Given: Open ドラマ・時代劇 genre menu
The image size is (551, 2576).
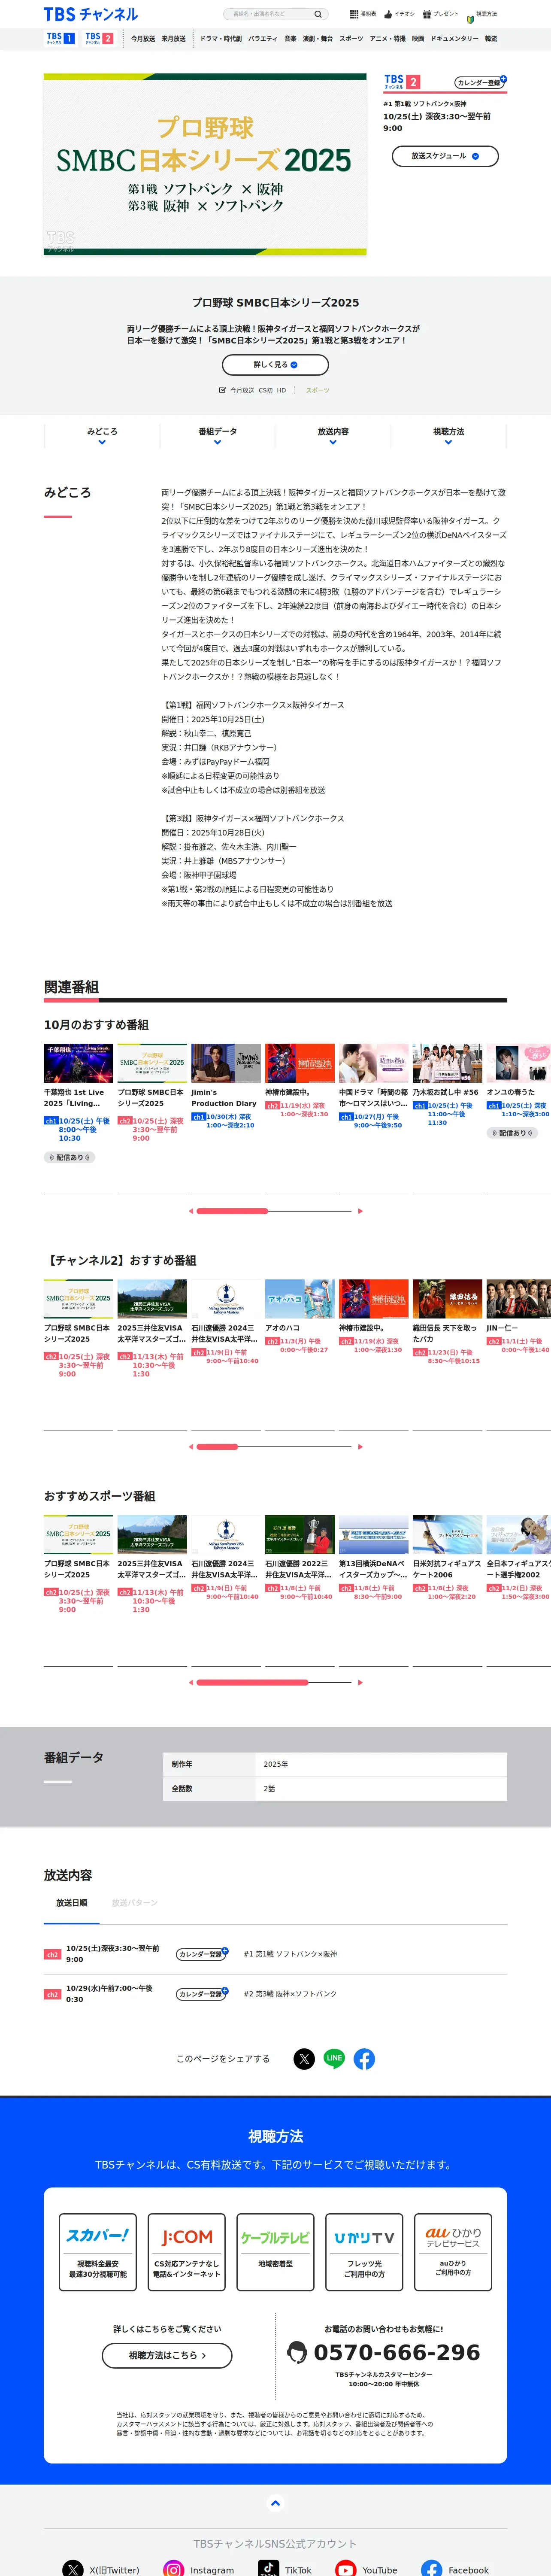Looking at the screenshot, I should pyautogui.click(x=221, y=39).
